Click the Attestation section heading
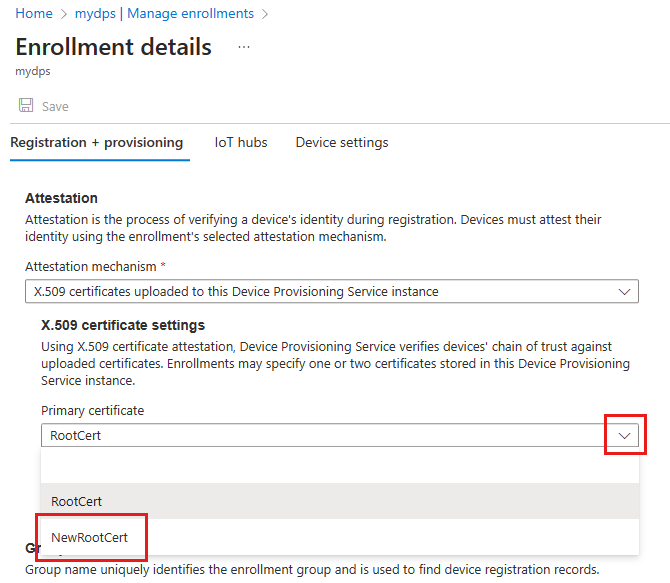Image resolution: width=670 pixels, height=583 pixels. [62, 198]
